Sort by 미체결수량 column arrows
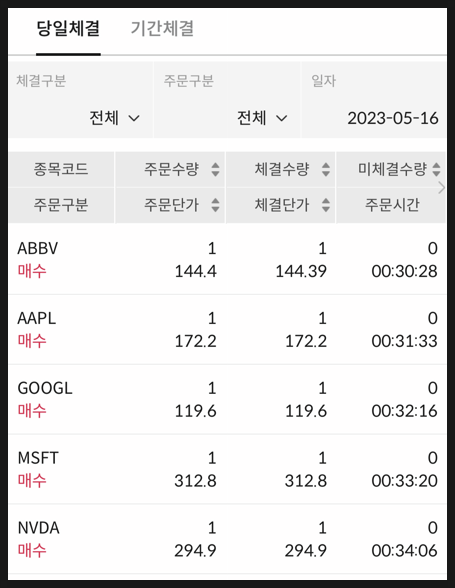This screenshot has width=455, height=588. click(436, 169)
